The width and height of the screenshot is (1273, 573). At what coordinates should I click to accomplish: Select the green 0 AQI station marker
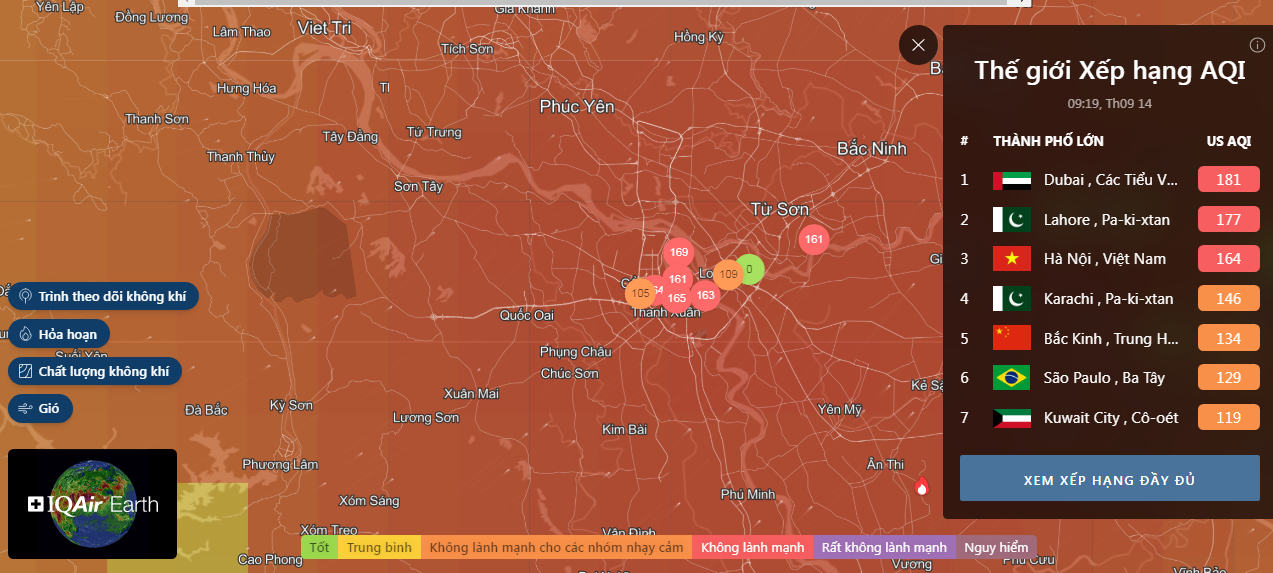click(751, 269)
